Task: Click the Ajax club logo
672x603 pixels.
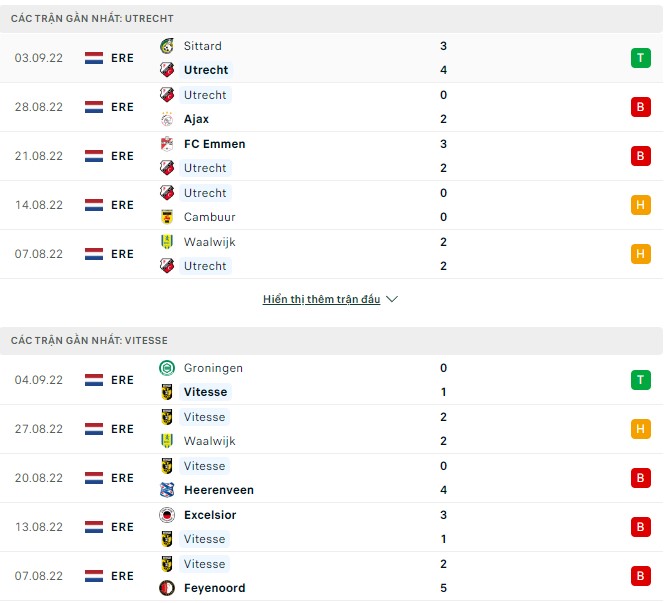Action: (x=167, y=119)
